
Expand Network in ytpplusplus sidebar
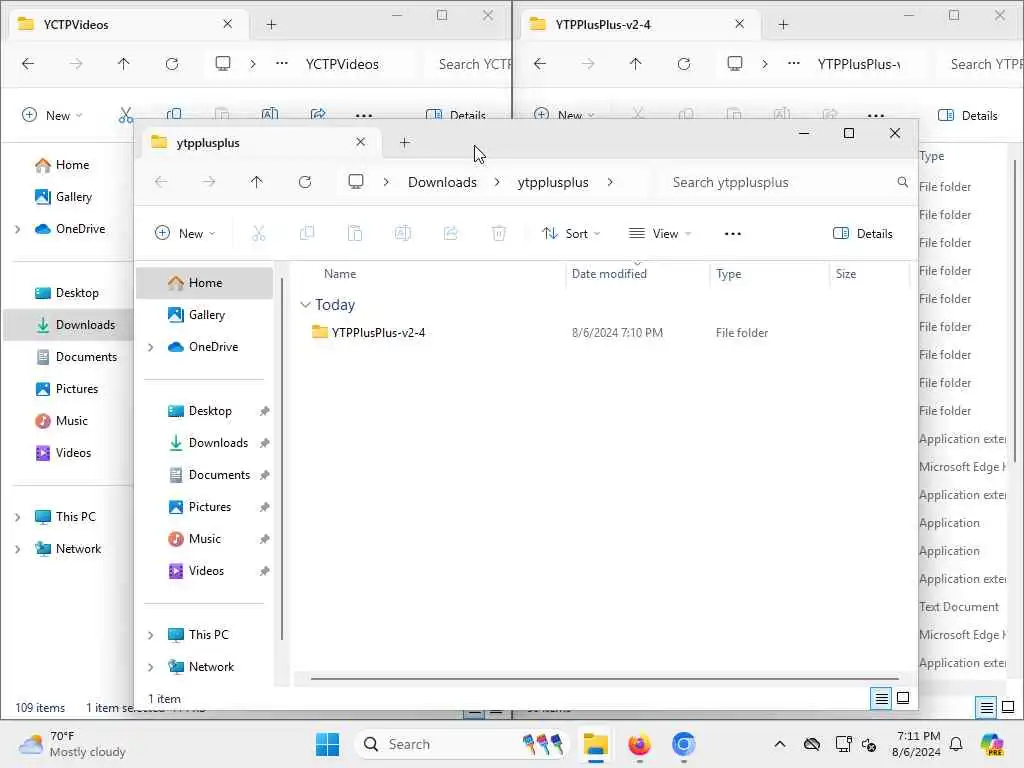coord(151,667)
